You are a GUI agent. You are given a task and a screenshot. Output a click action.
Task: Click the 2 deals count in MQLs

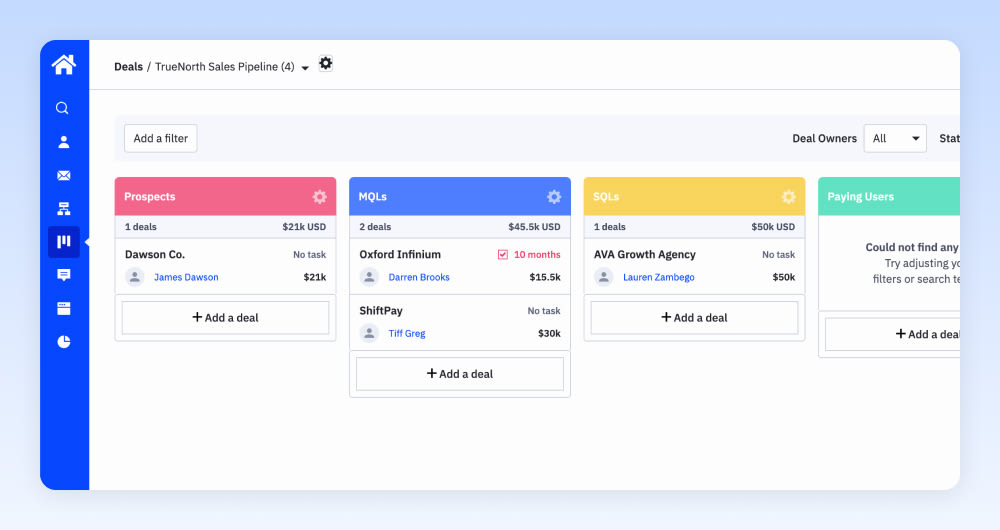coord(375,226)
